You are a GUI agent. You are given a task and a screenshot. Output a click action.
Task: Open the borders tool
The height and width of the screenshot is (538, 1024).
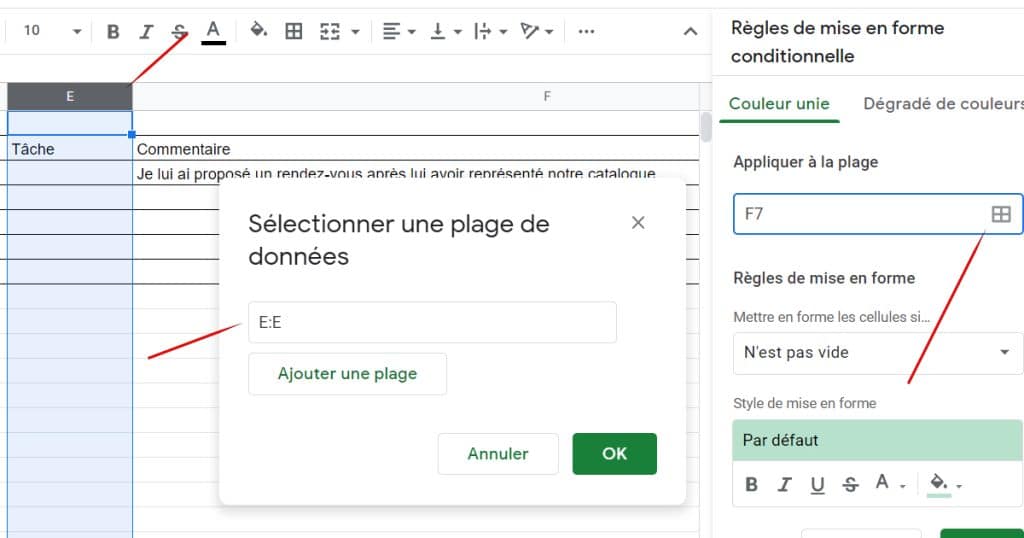(294, 31)
